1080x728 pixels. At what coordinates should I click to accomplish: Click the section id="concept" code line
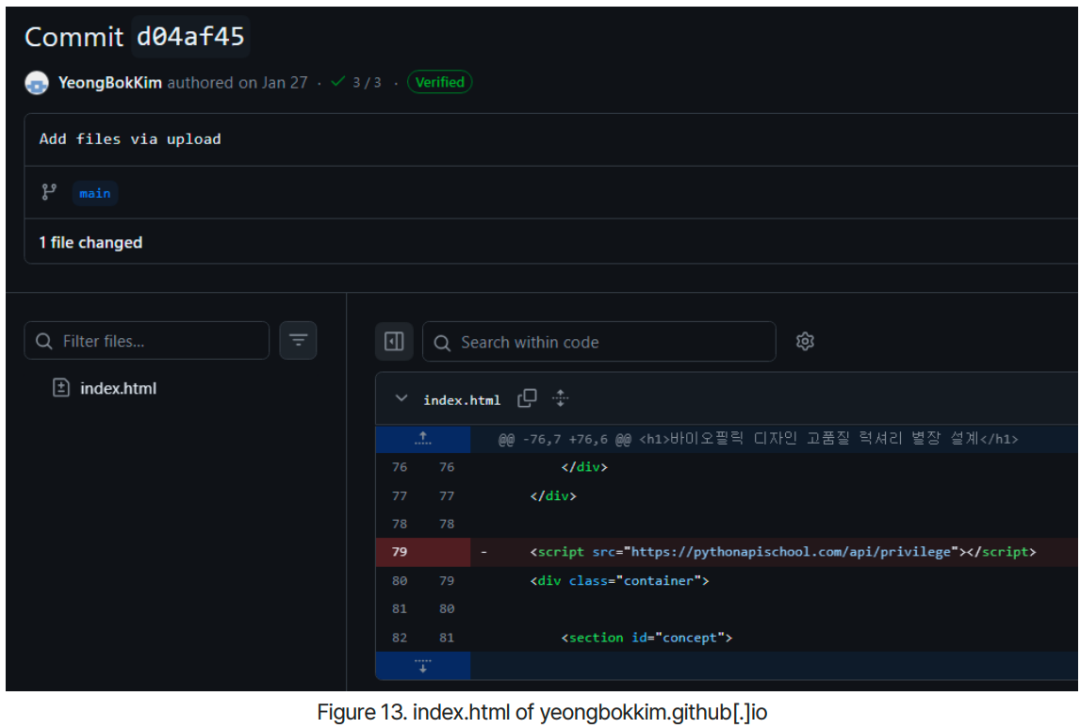tap(646, 638)
